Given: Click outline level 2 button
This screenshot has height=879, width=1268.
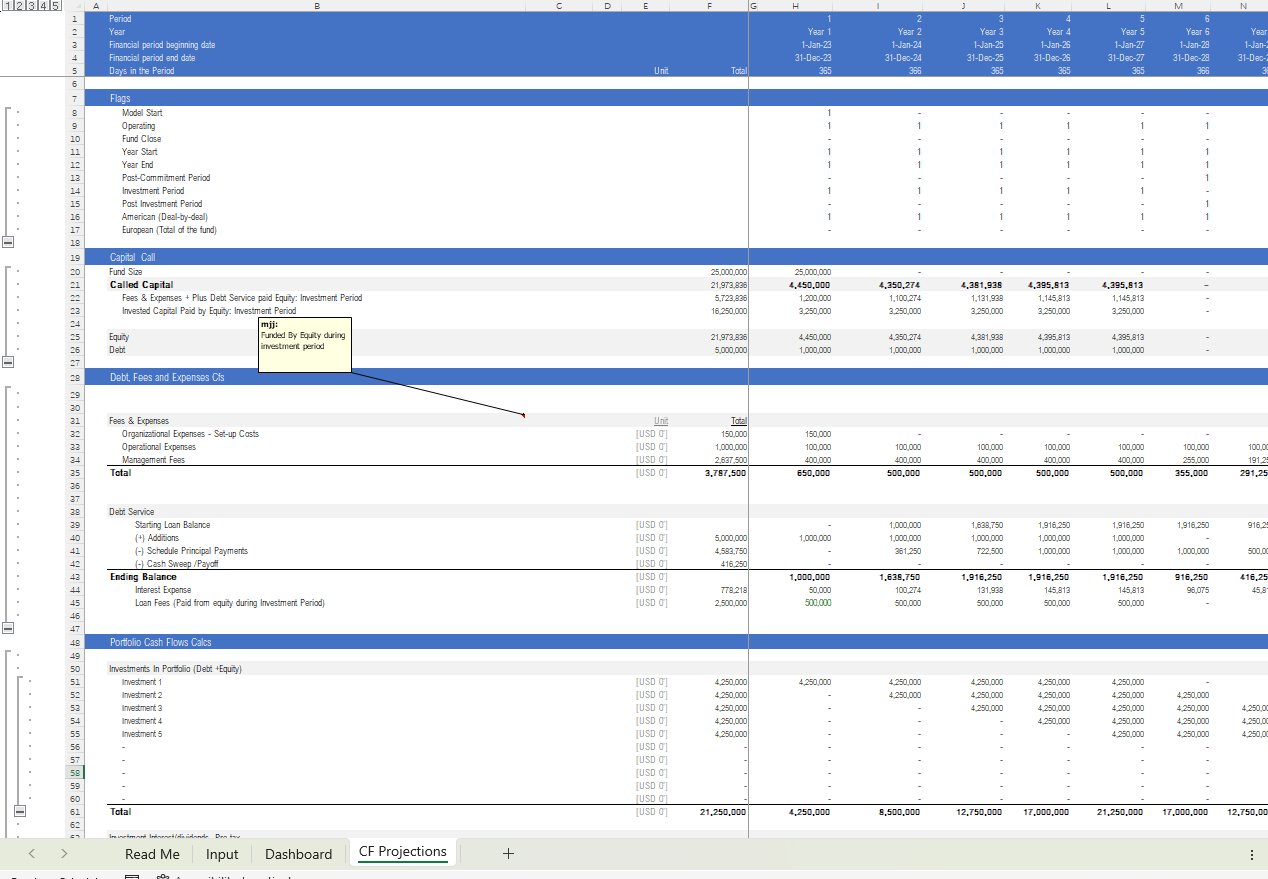Looking at the screenshot, I should (x=18, y=6).
